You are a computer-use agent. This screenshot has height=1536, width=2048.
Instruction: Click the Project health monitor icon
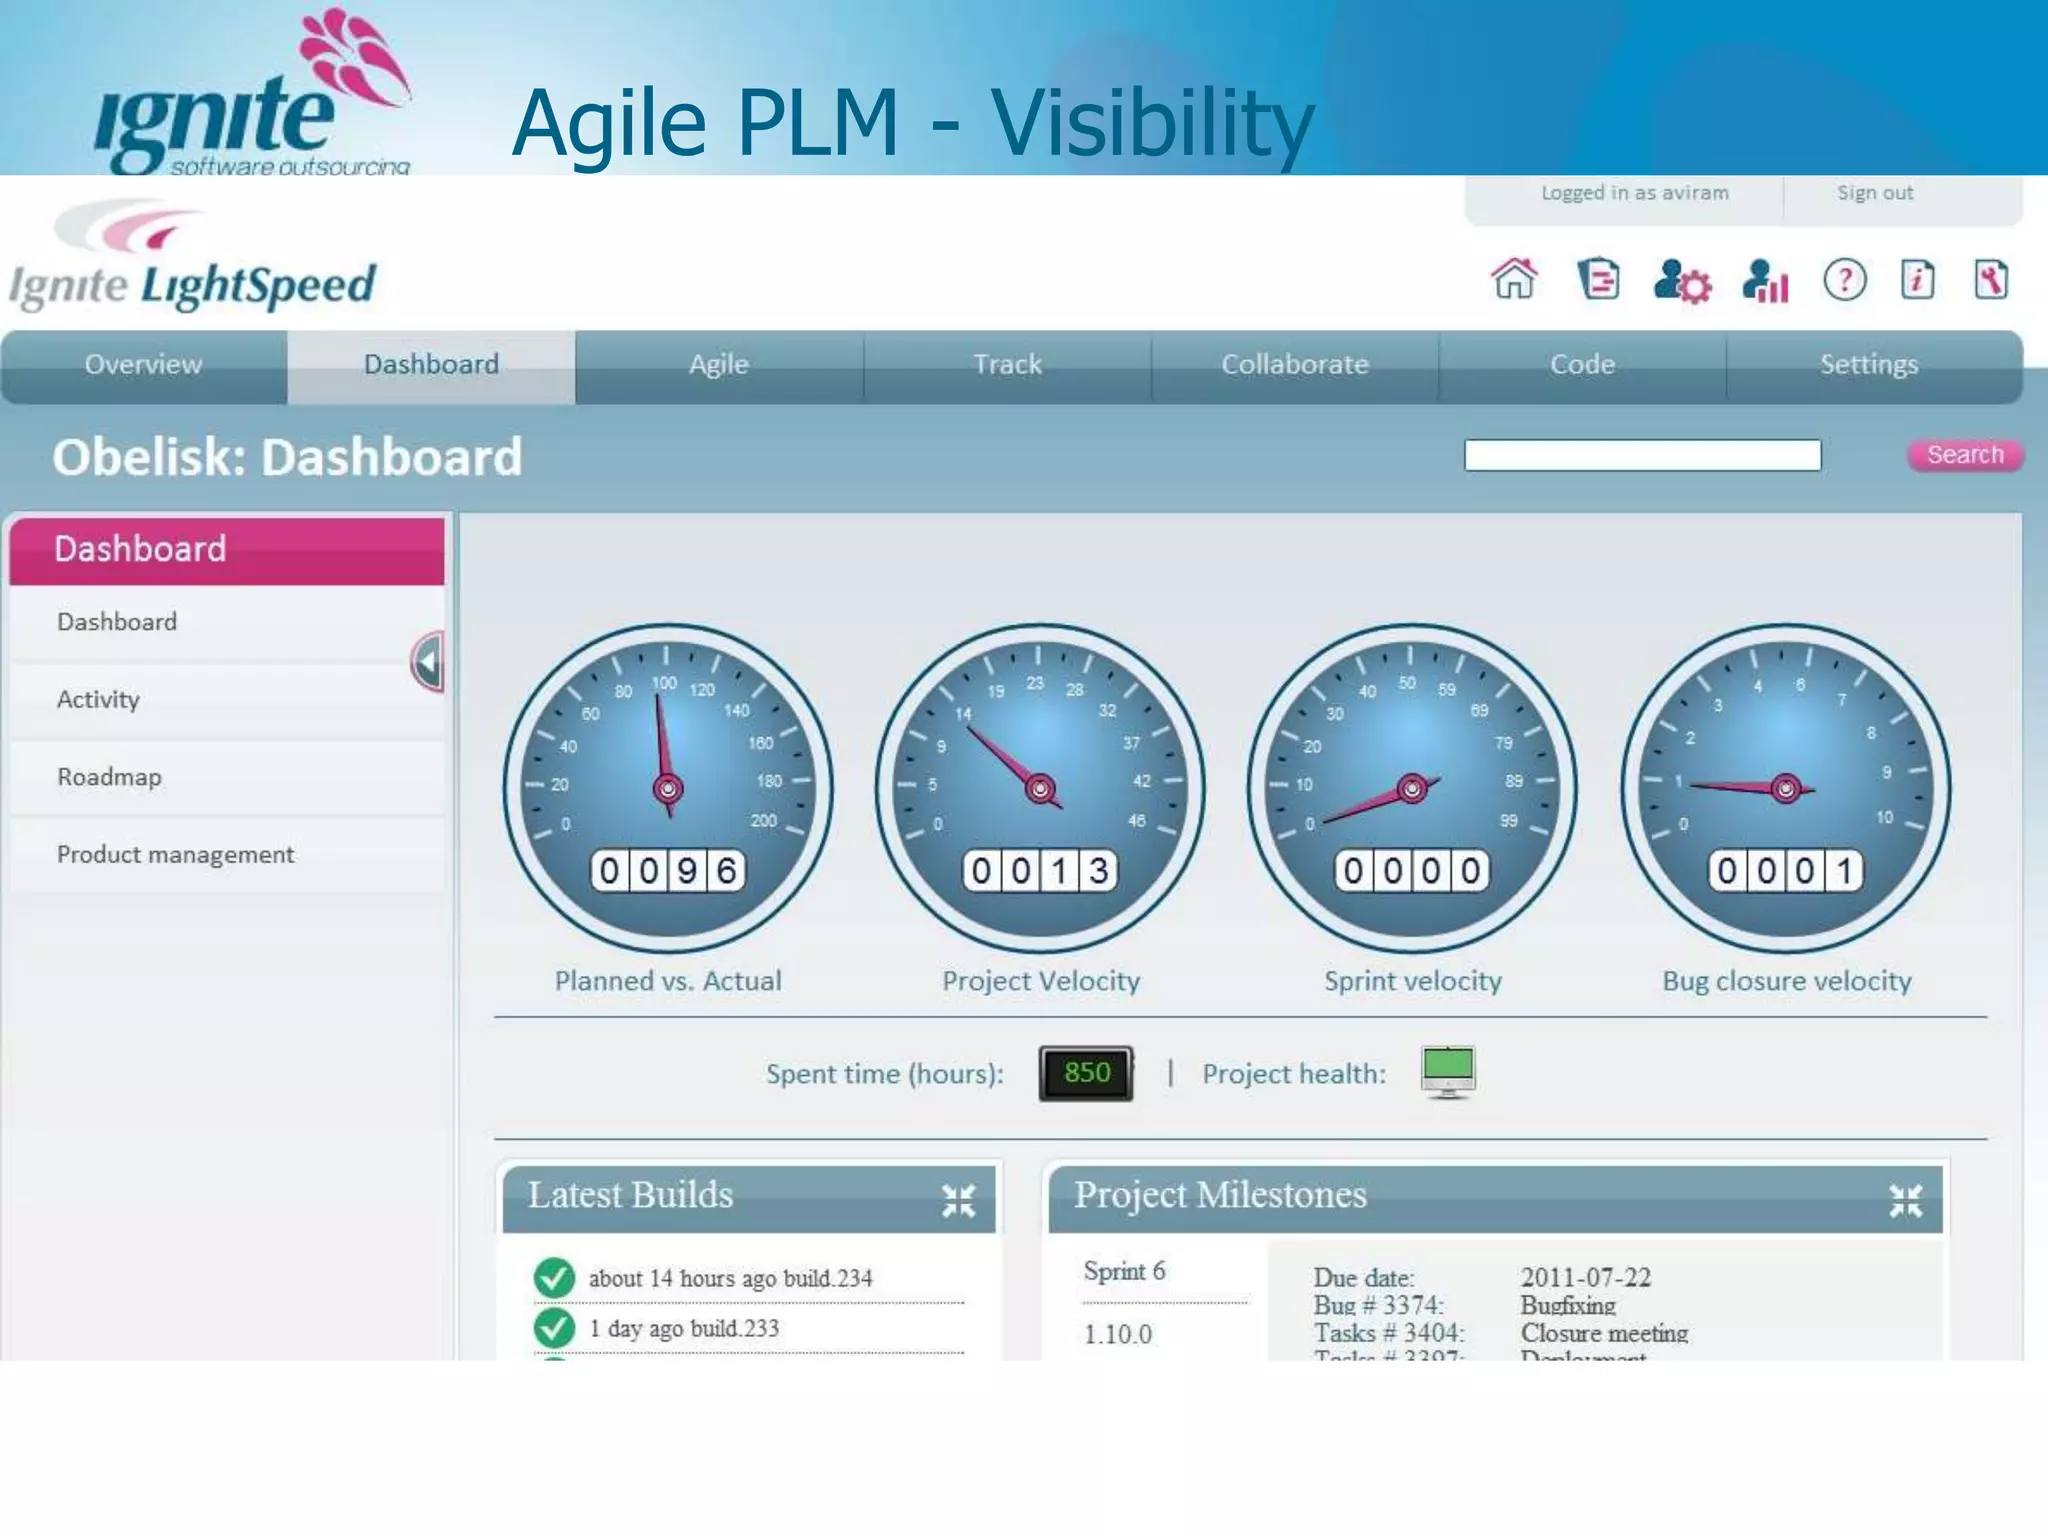[1448, 1072]
